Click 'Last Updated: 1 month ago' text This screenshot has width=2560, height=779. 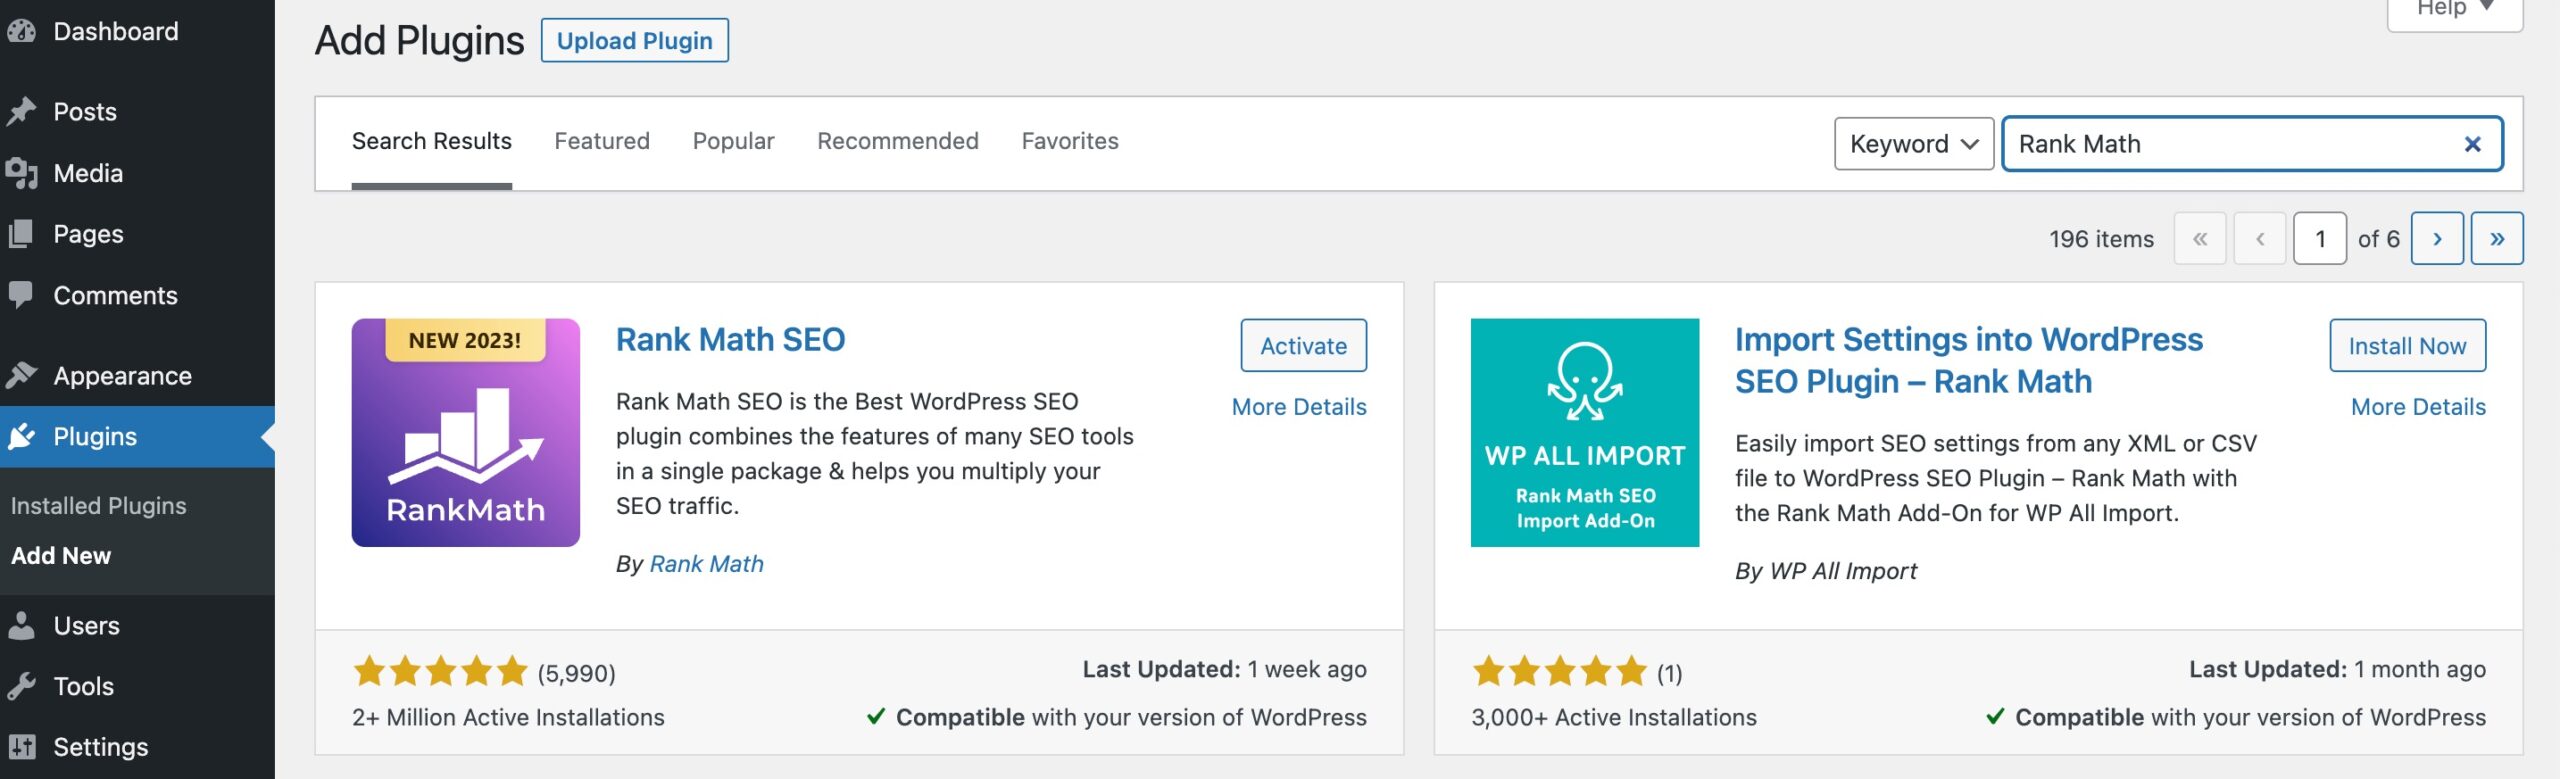coord(2338,670)
